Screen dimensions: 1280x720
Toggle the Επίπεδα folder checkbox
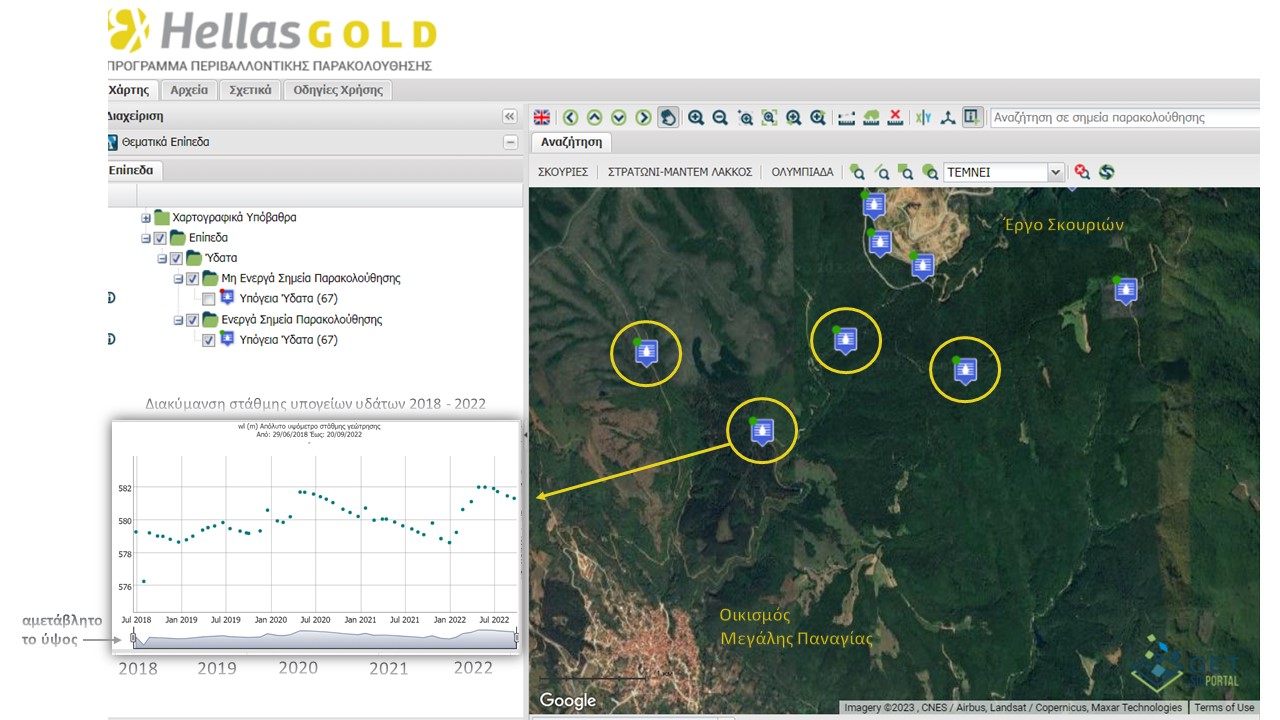(160, 238)
